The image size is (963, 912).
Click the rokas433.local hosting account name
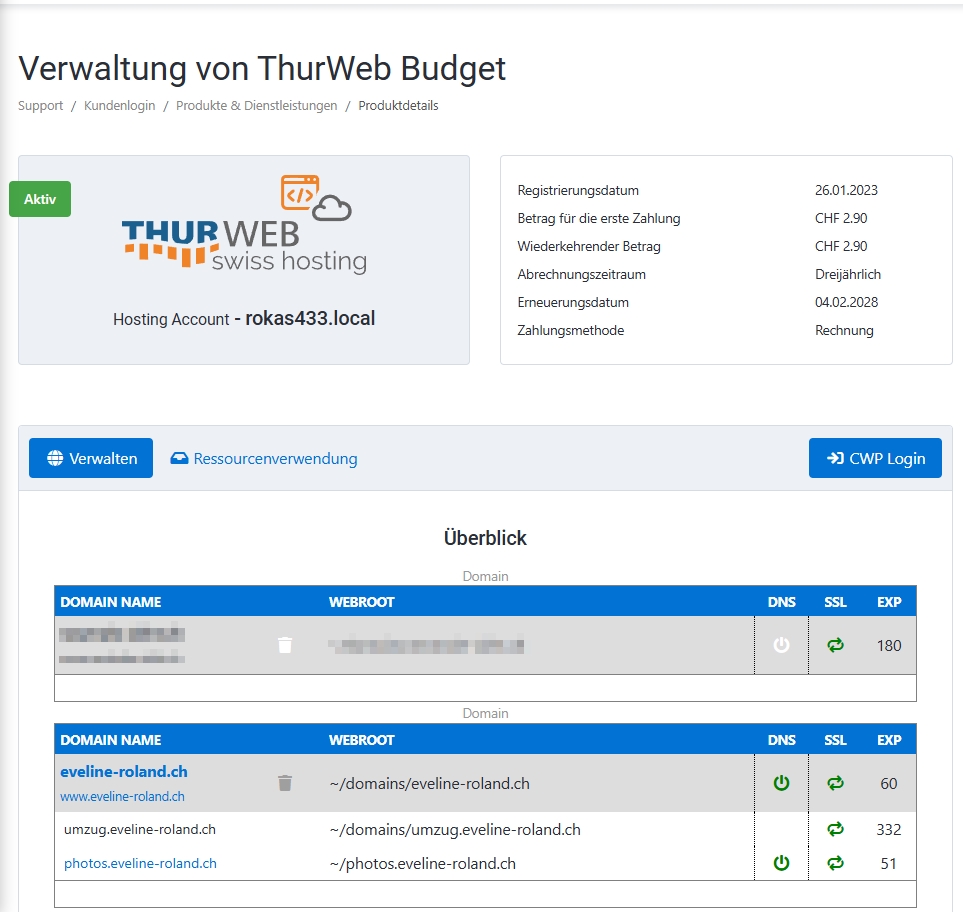point(310,318)
